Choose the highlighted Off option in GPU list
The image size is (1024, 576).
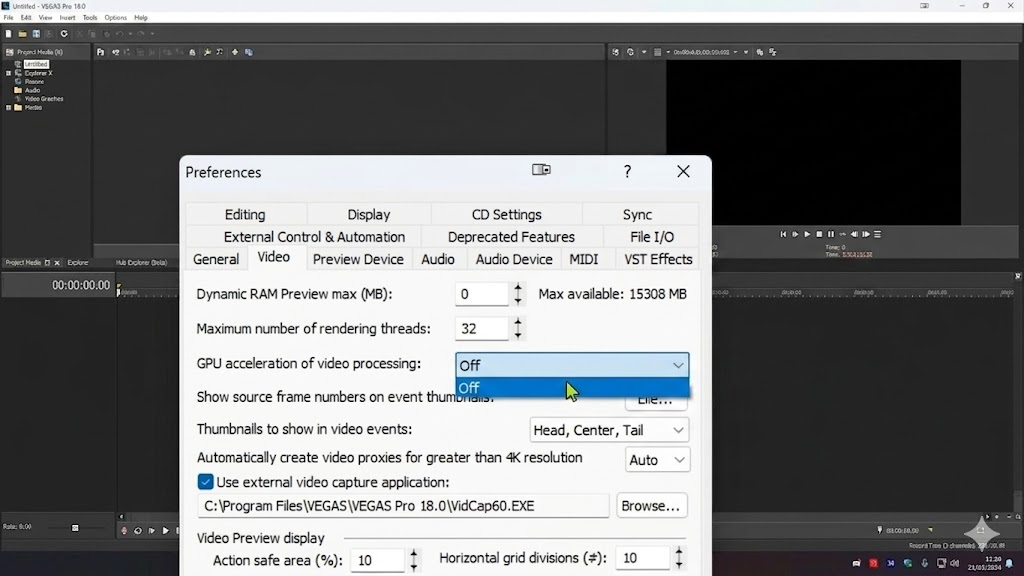coord(572,388)
